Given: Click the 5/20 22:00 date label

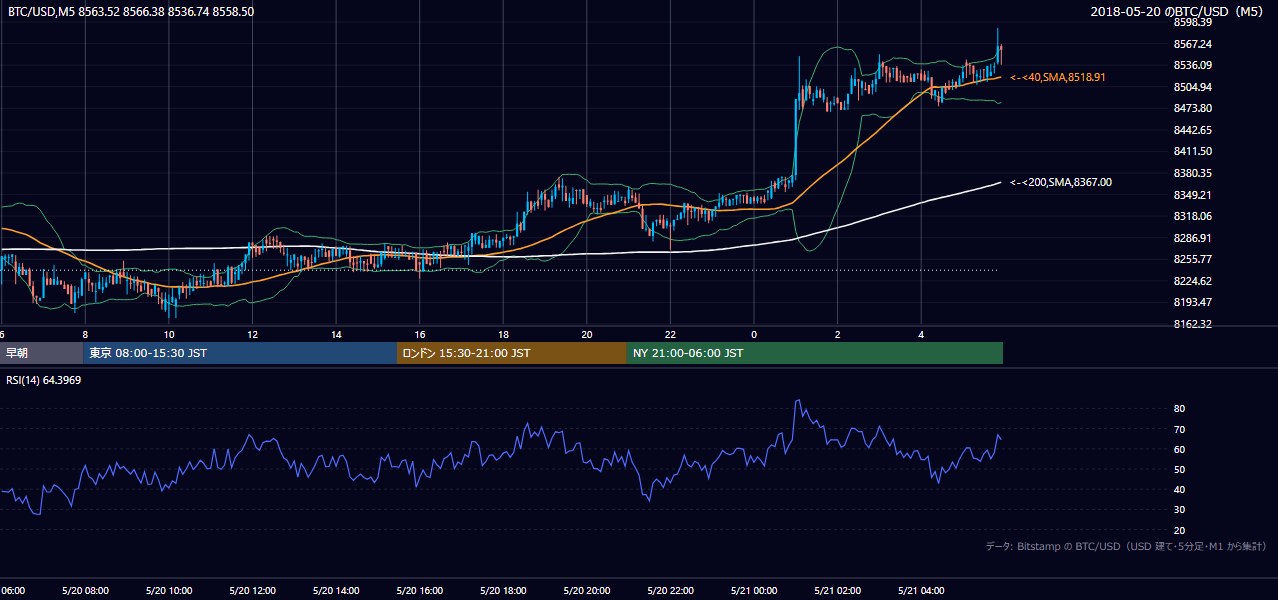Looking at the screenshot, I should click(670, 590).
